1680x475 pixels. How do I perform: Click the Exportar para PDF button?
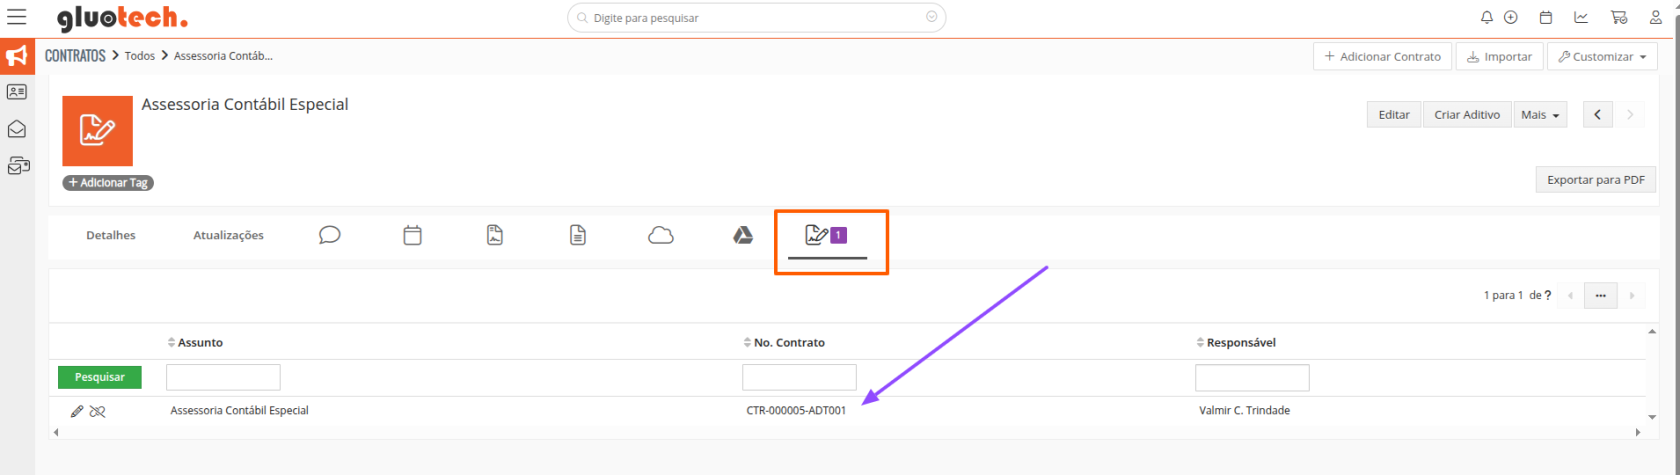coord(1595,180)
